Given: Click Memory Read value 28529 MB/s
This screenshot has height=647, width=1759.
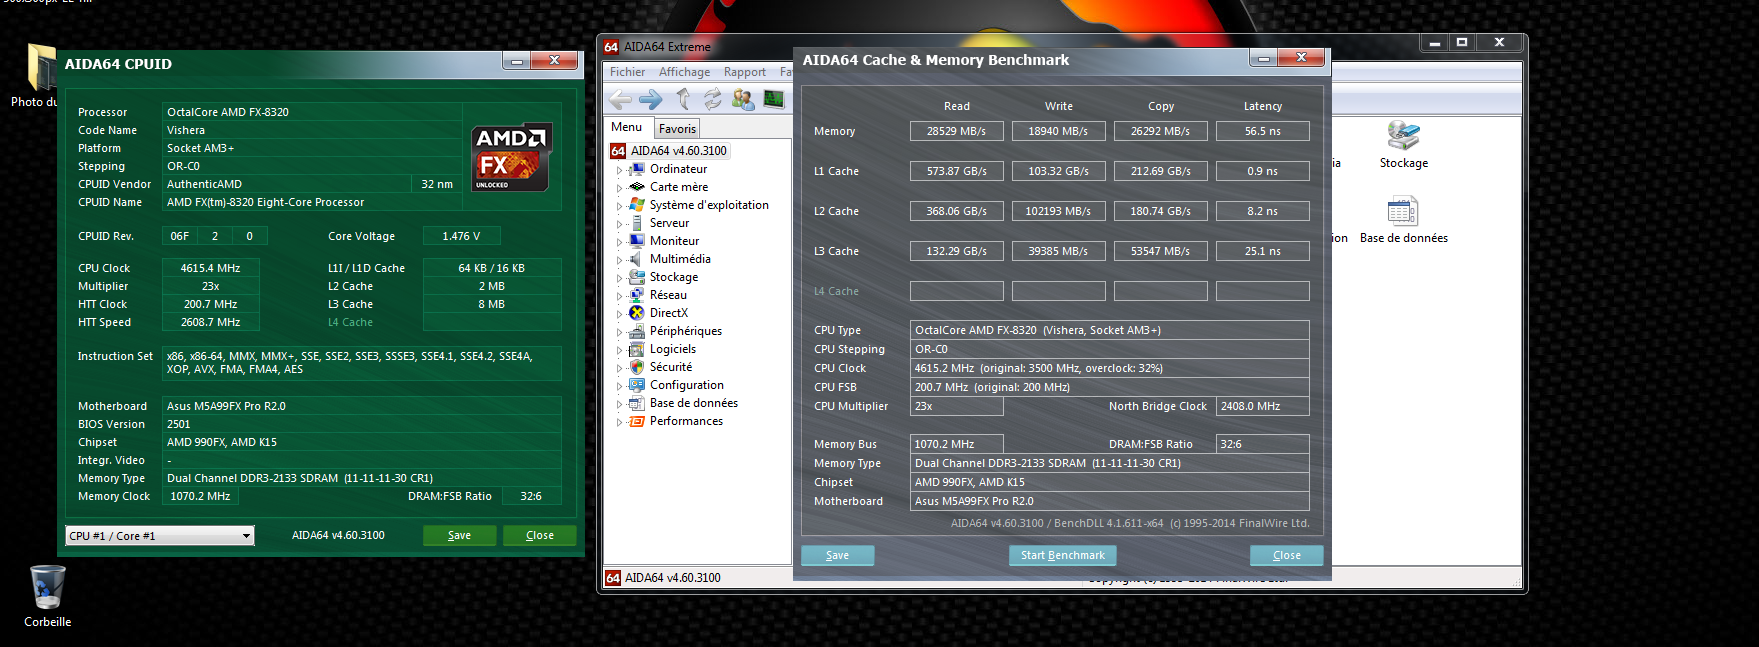Looking at the screenshot, I should [x=956, y=131].
